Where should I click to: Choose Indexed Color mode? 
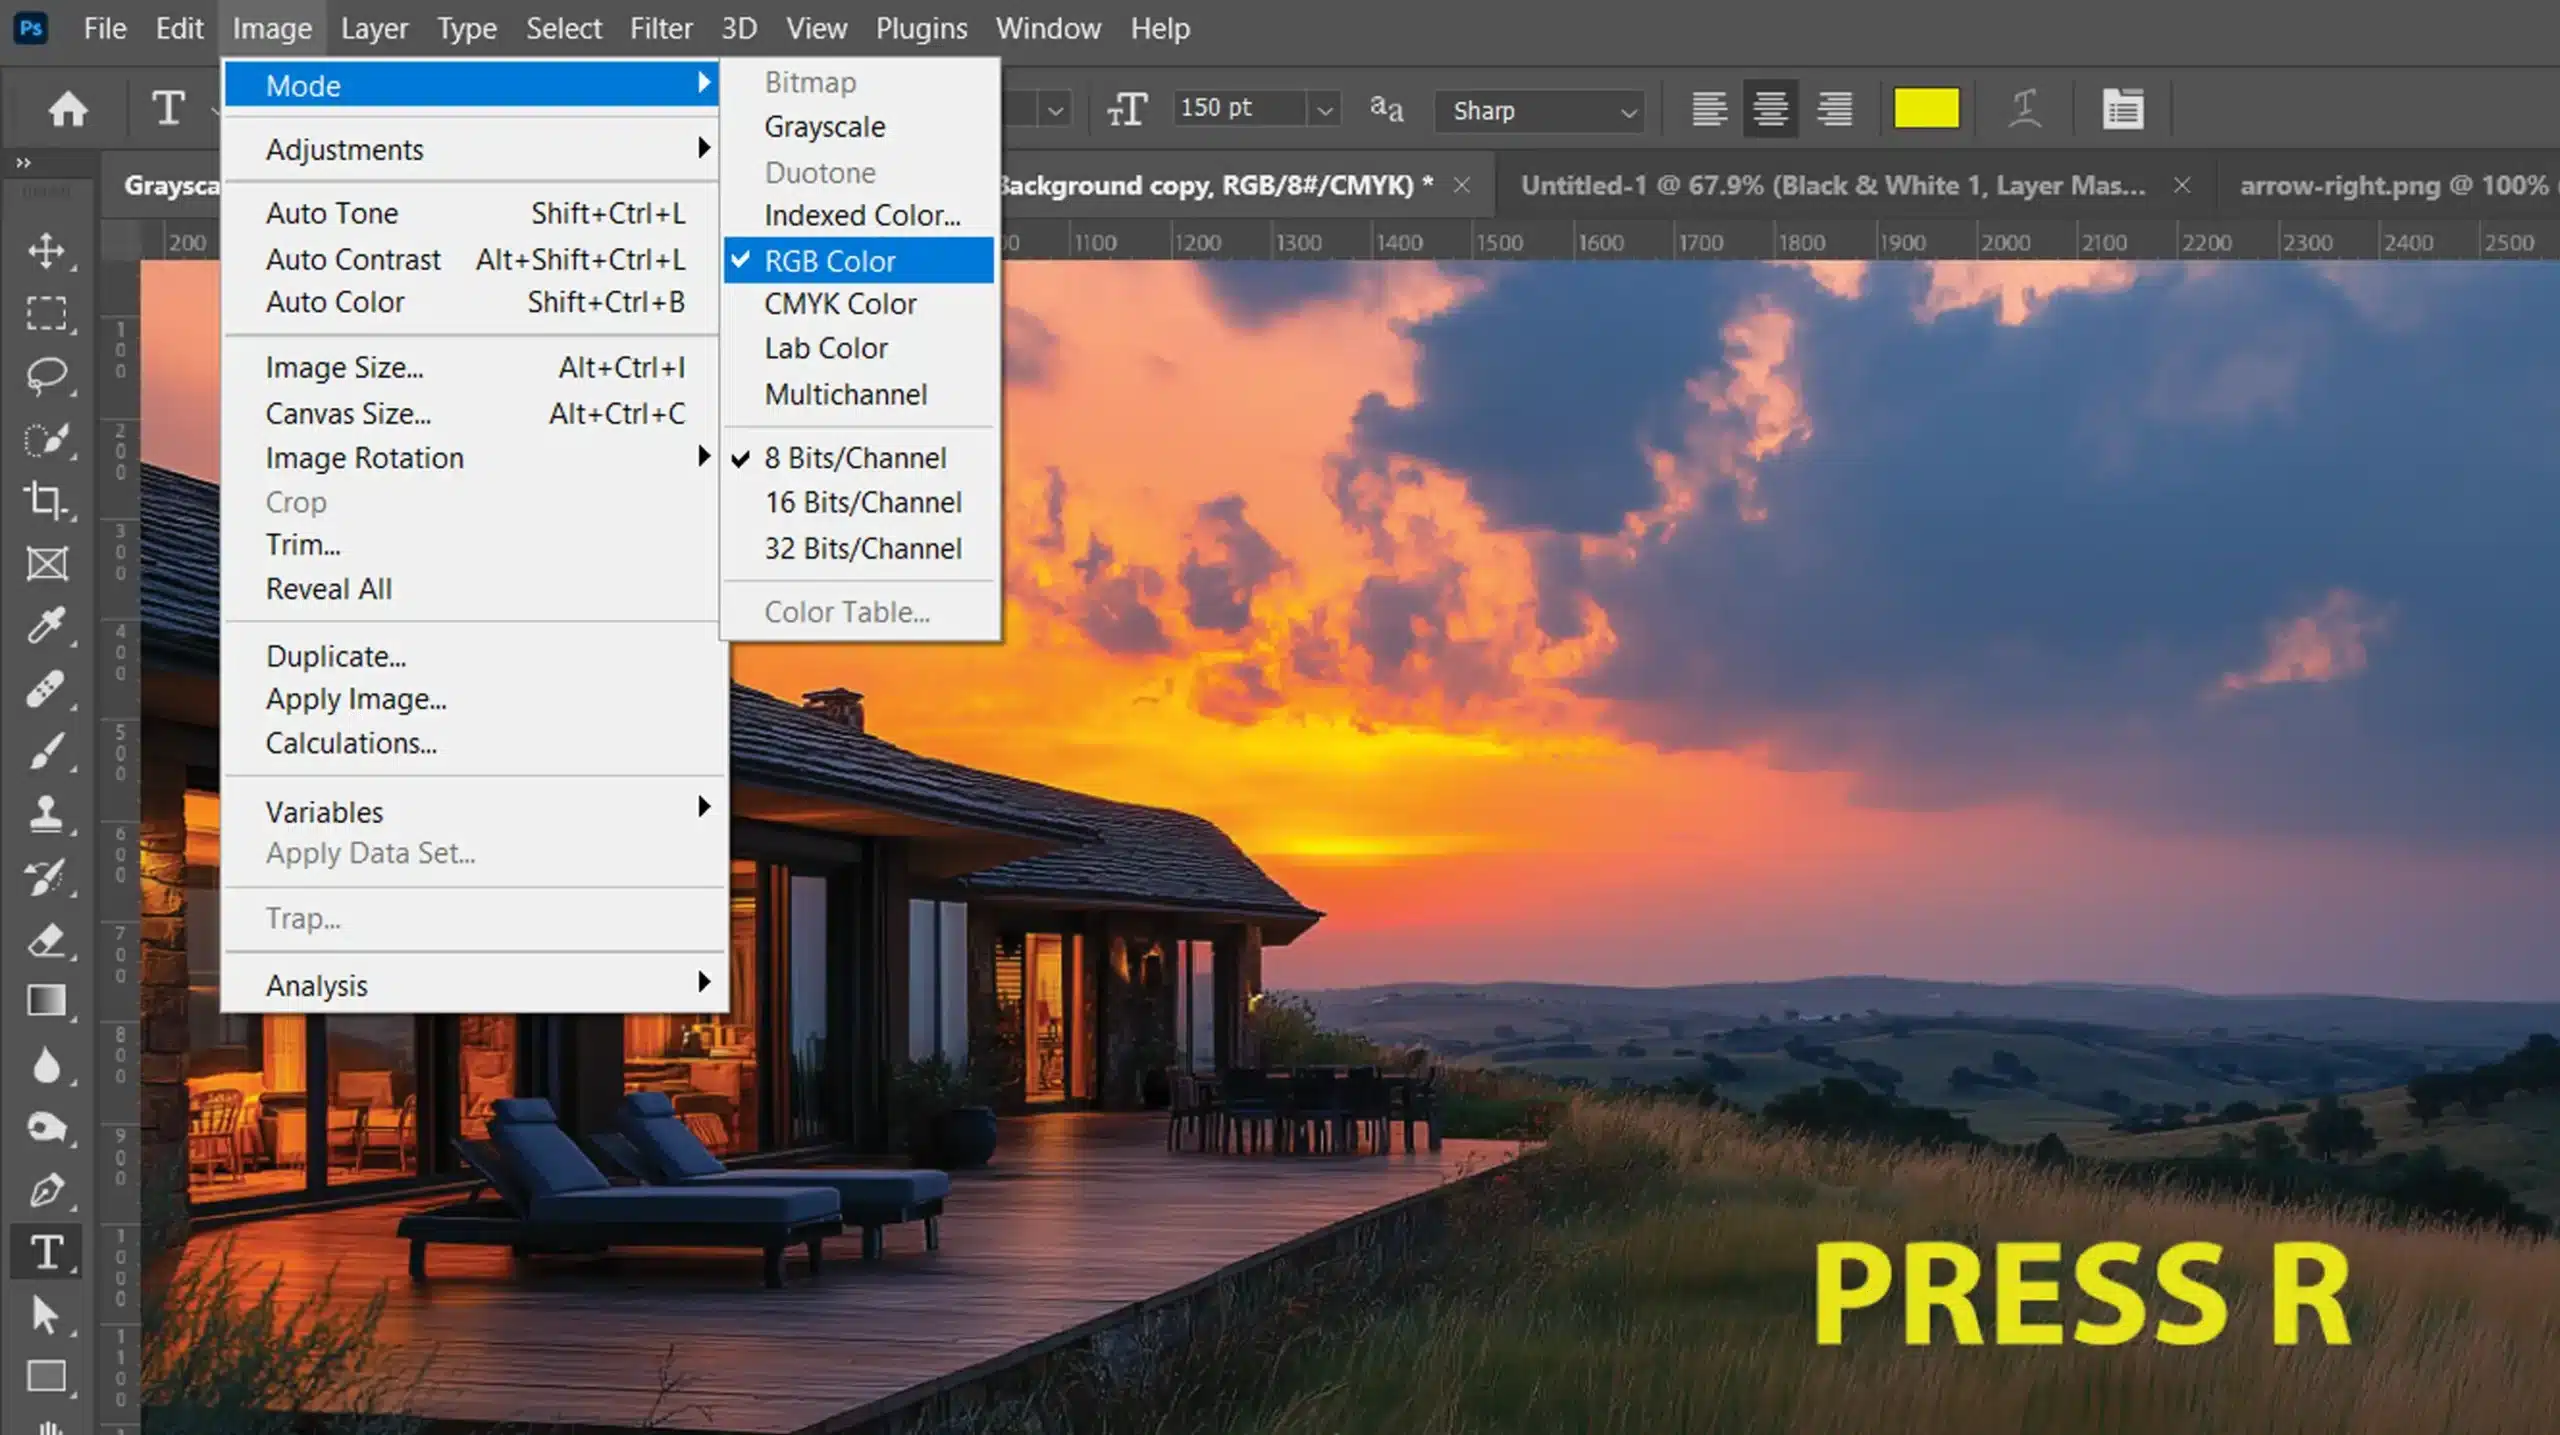coord(859,215)
